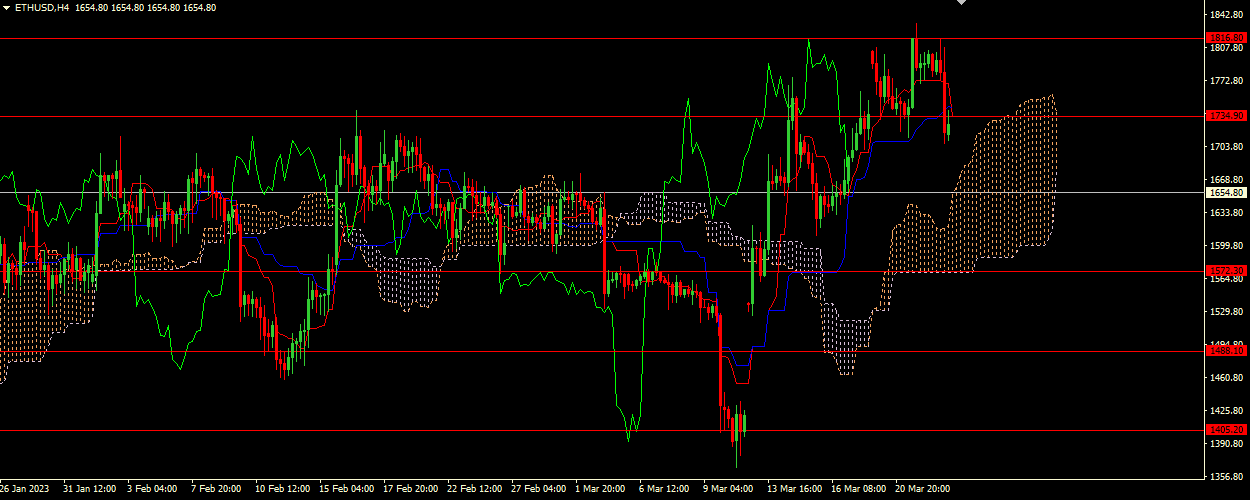This screenshot has height=500, width=1250.
Task: Click the 7 Feb 20:00 time label
Action: [217, 490]
